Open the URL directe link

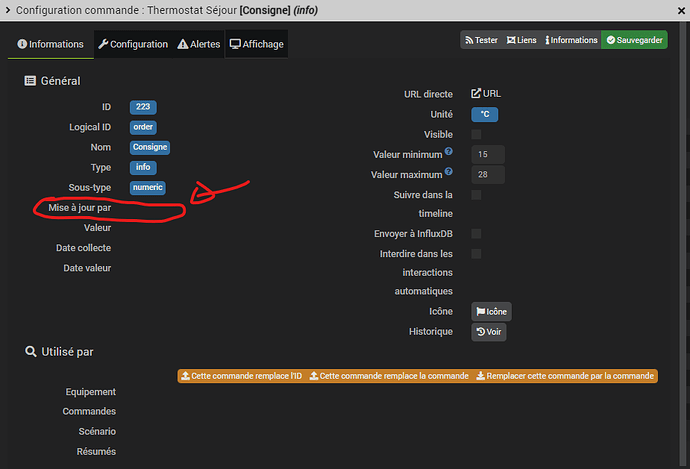click(486, 94)
